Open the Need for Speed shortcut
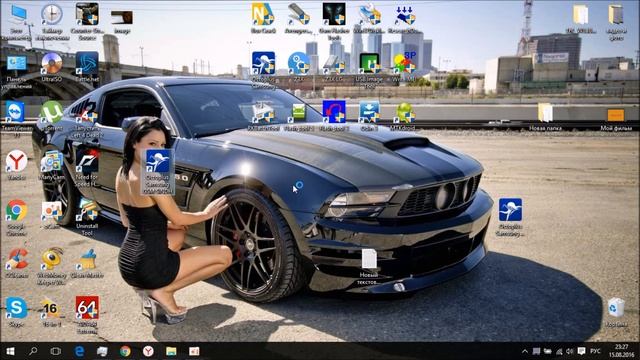Screen dimensions: 640x360 coord(87,161)
